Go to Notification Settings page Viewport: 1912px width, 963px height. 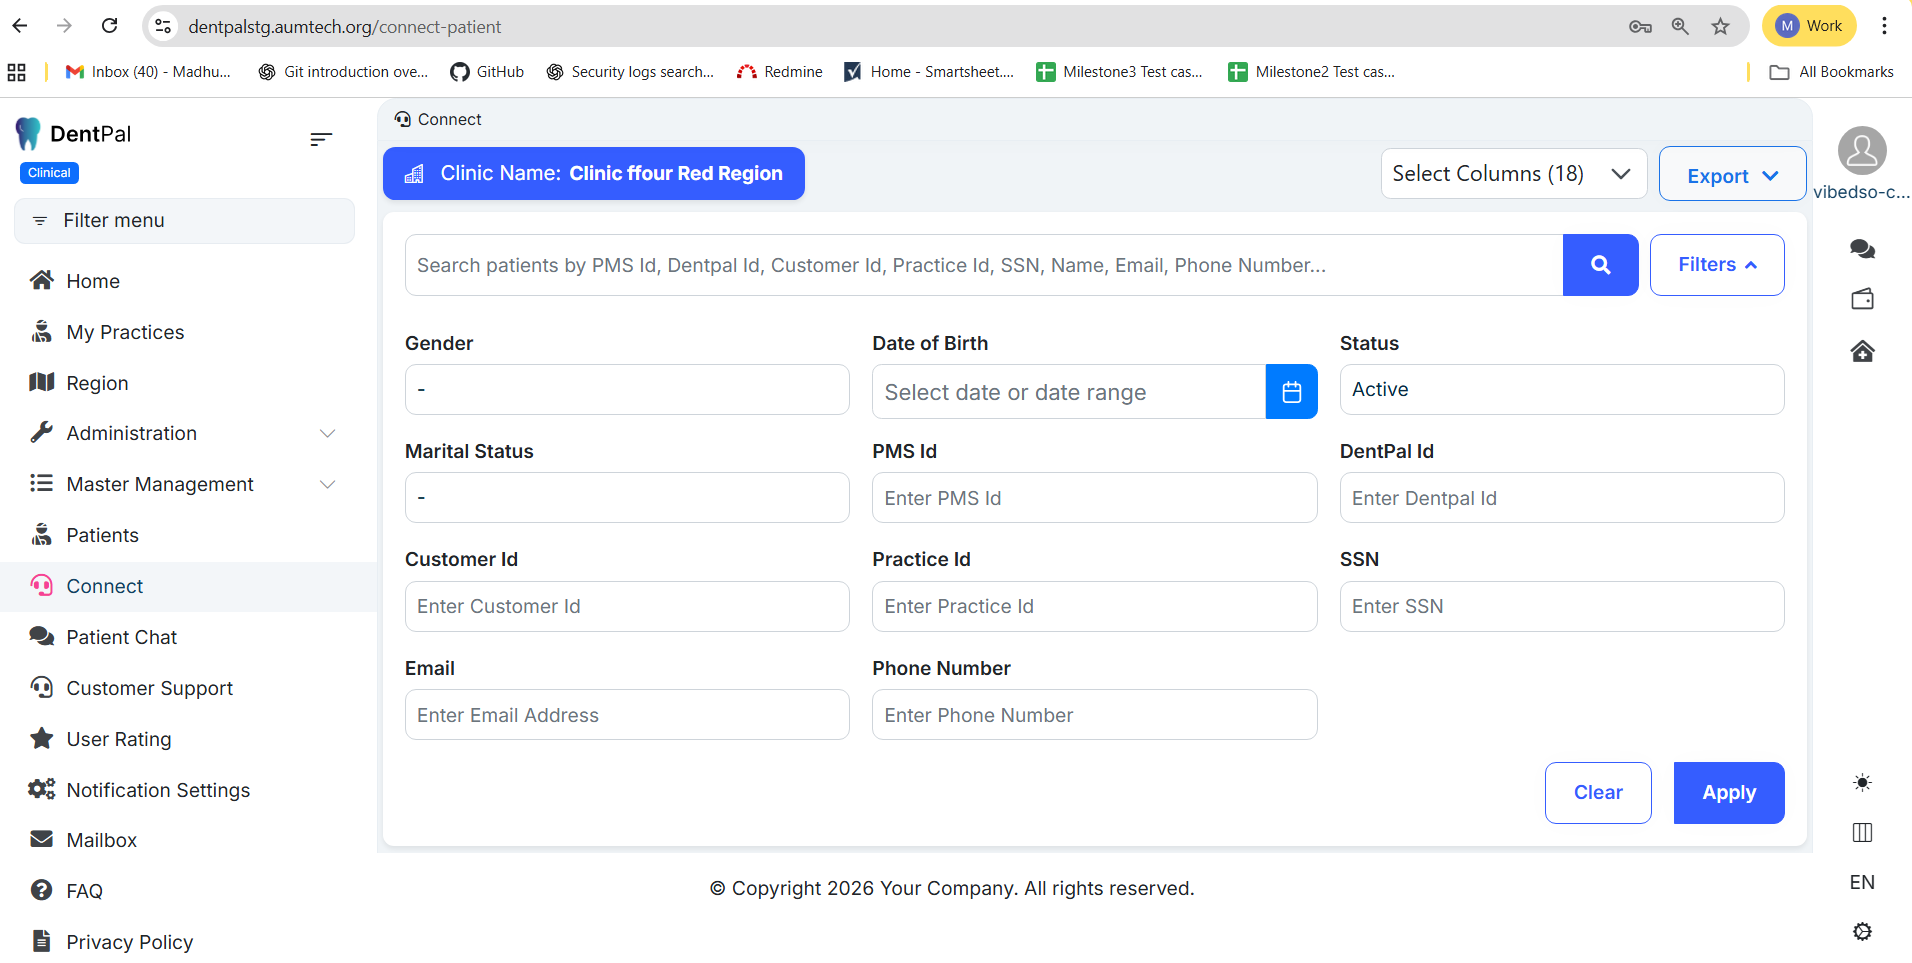pyautogui.click(x=158, y=790)
